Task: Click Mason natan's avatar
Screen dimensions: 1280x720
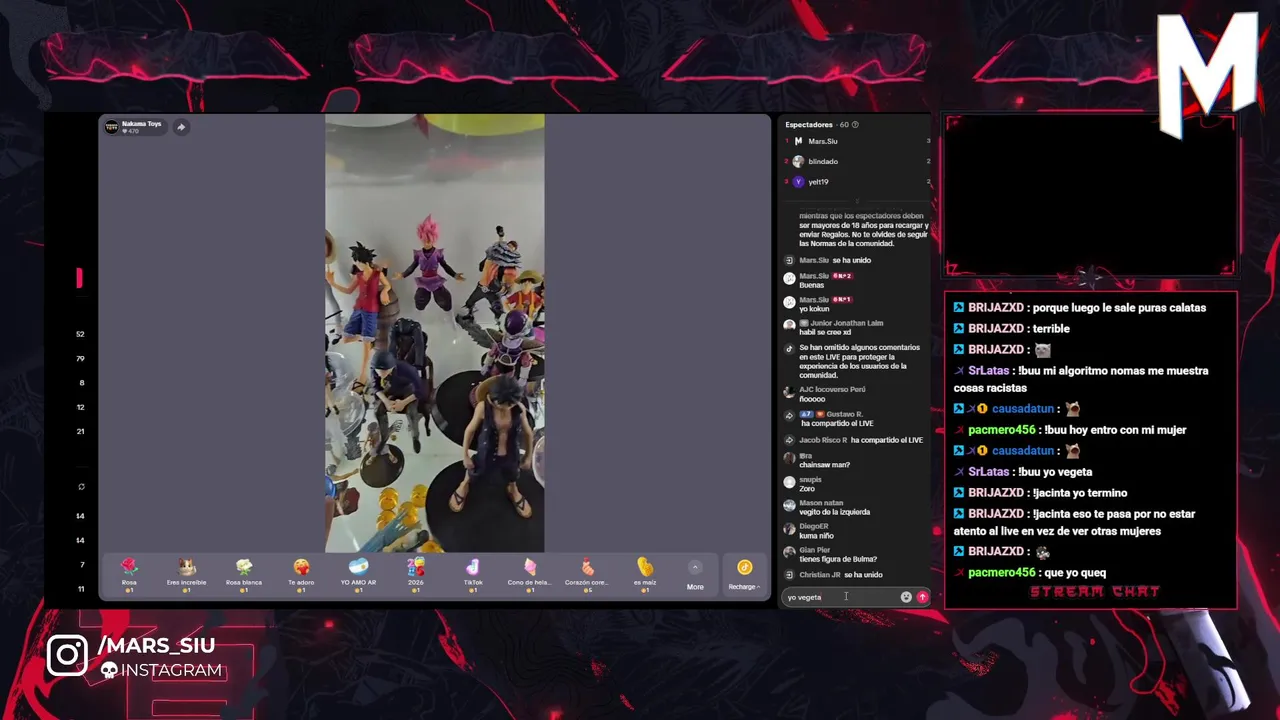Action: click(789, 506)
